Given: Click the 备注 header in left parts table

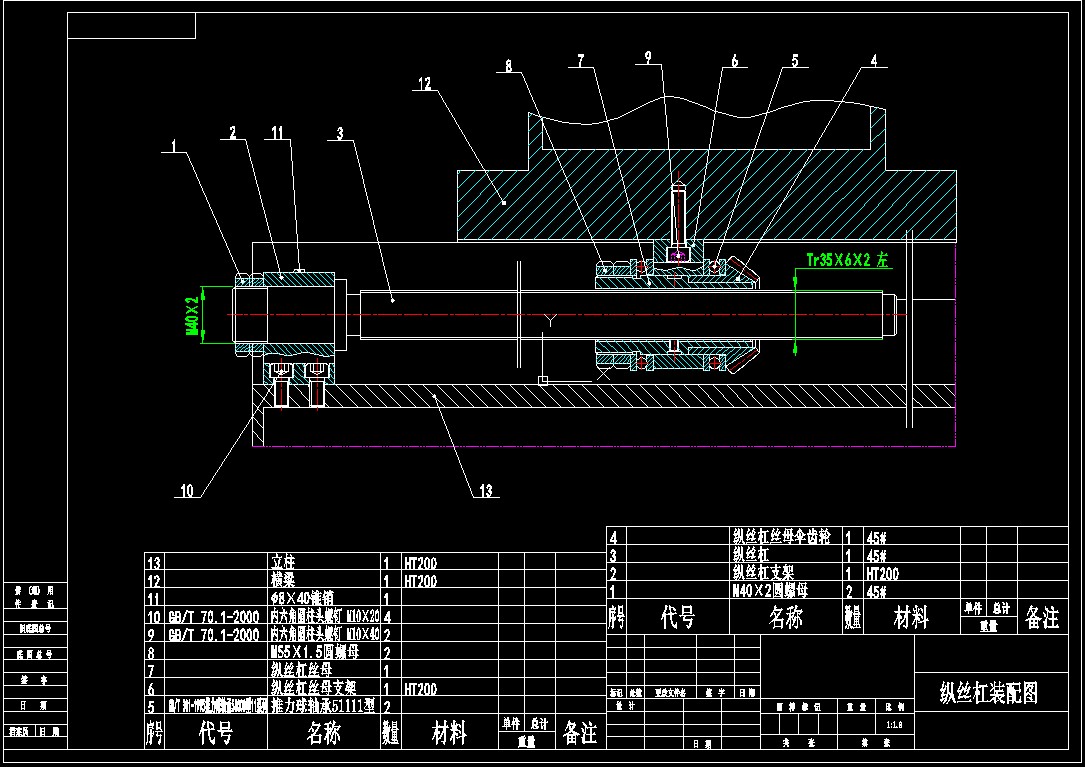Looking at the screenshot, I should [x=580, y=732].
